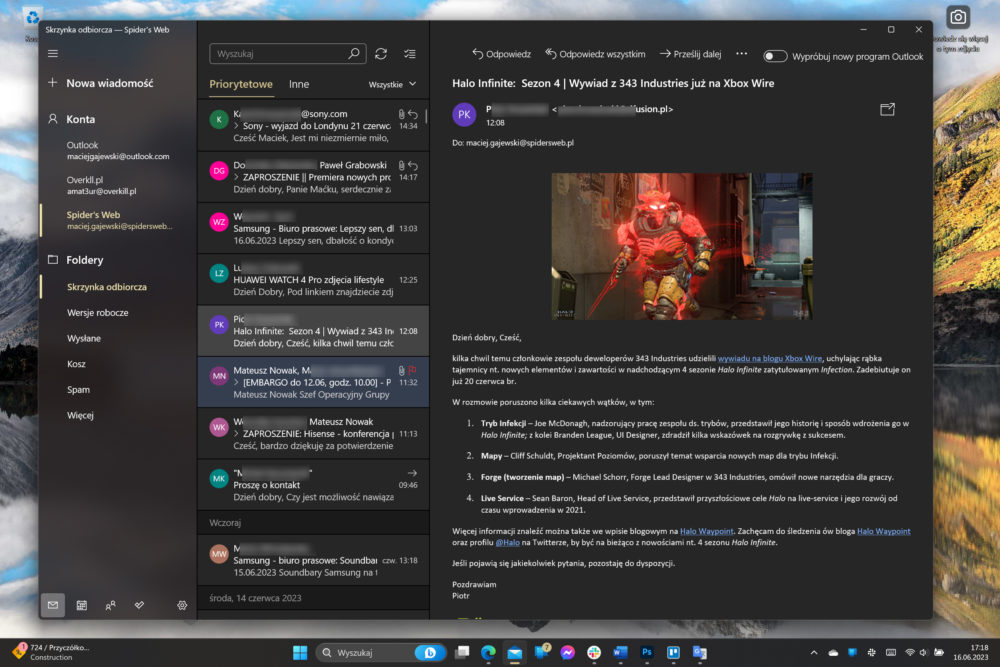
Task: Select the Outlook maciejgajewski@outlook.com account
Action: click(x=118, y=150)
